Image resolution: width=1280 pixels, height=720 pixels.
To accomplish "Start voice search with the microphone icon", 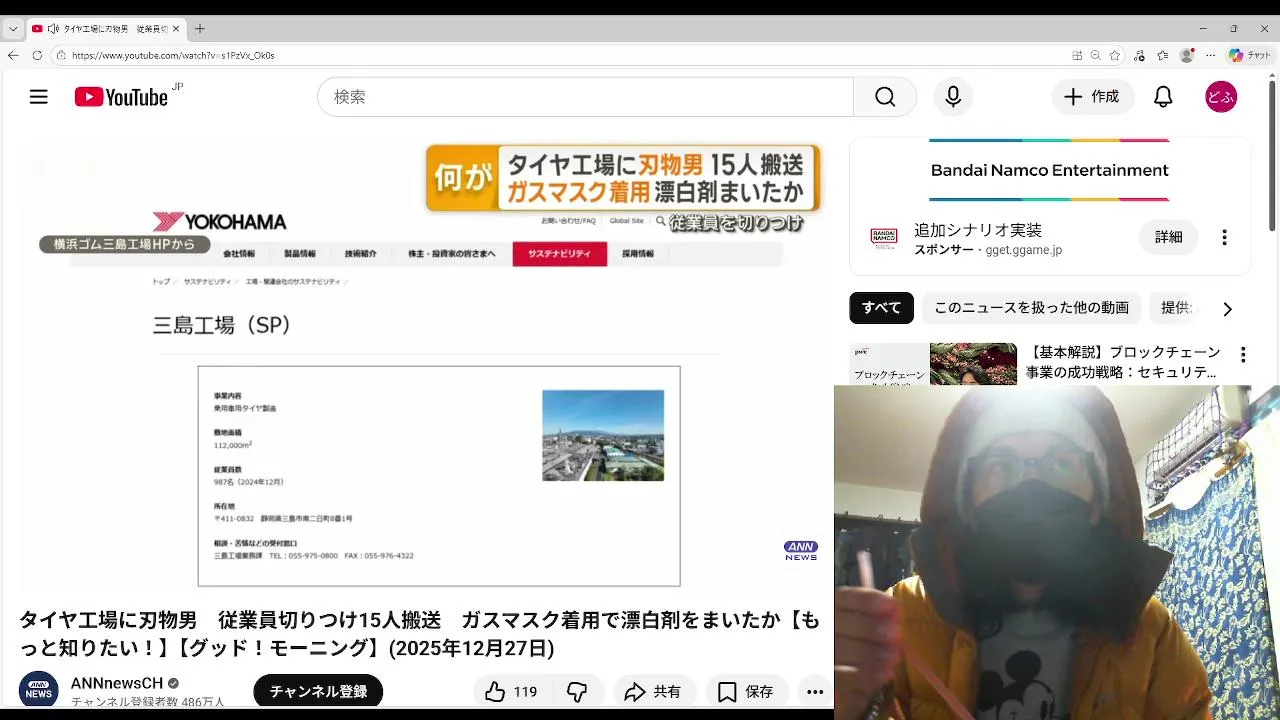I will click(953, 97).
